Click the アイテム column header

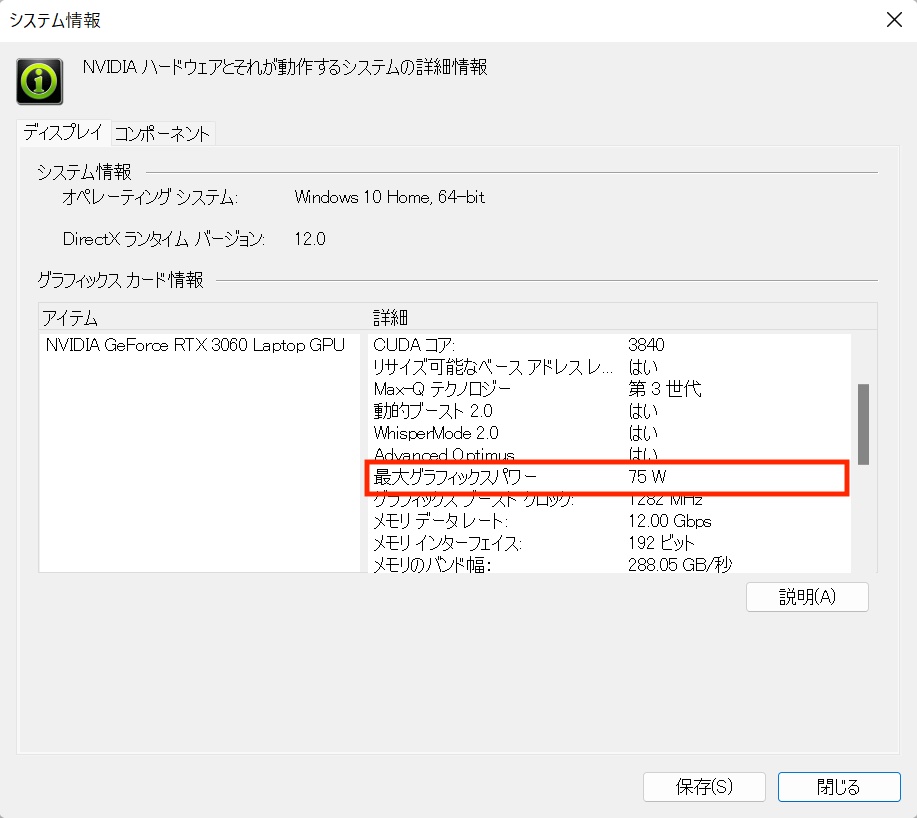coord(204,317)
